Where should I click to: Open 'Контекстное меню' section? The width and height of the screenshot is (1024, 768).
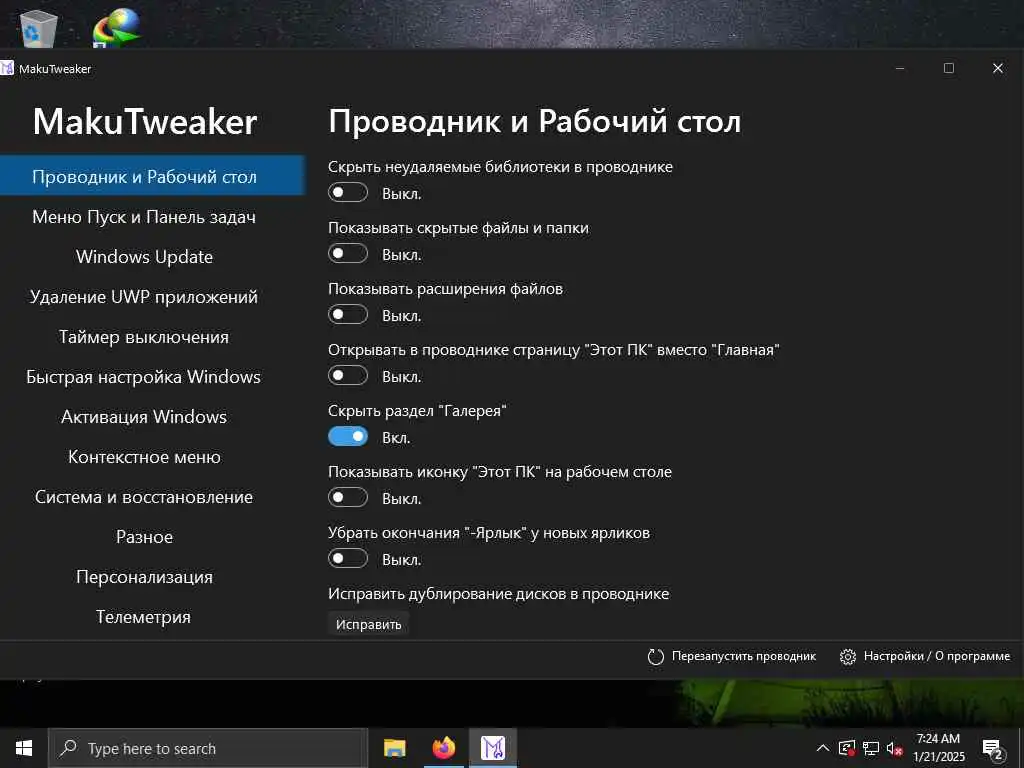144,457
